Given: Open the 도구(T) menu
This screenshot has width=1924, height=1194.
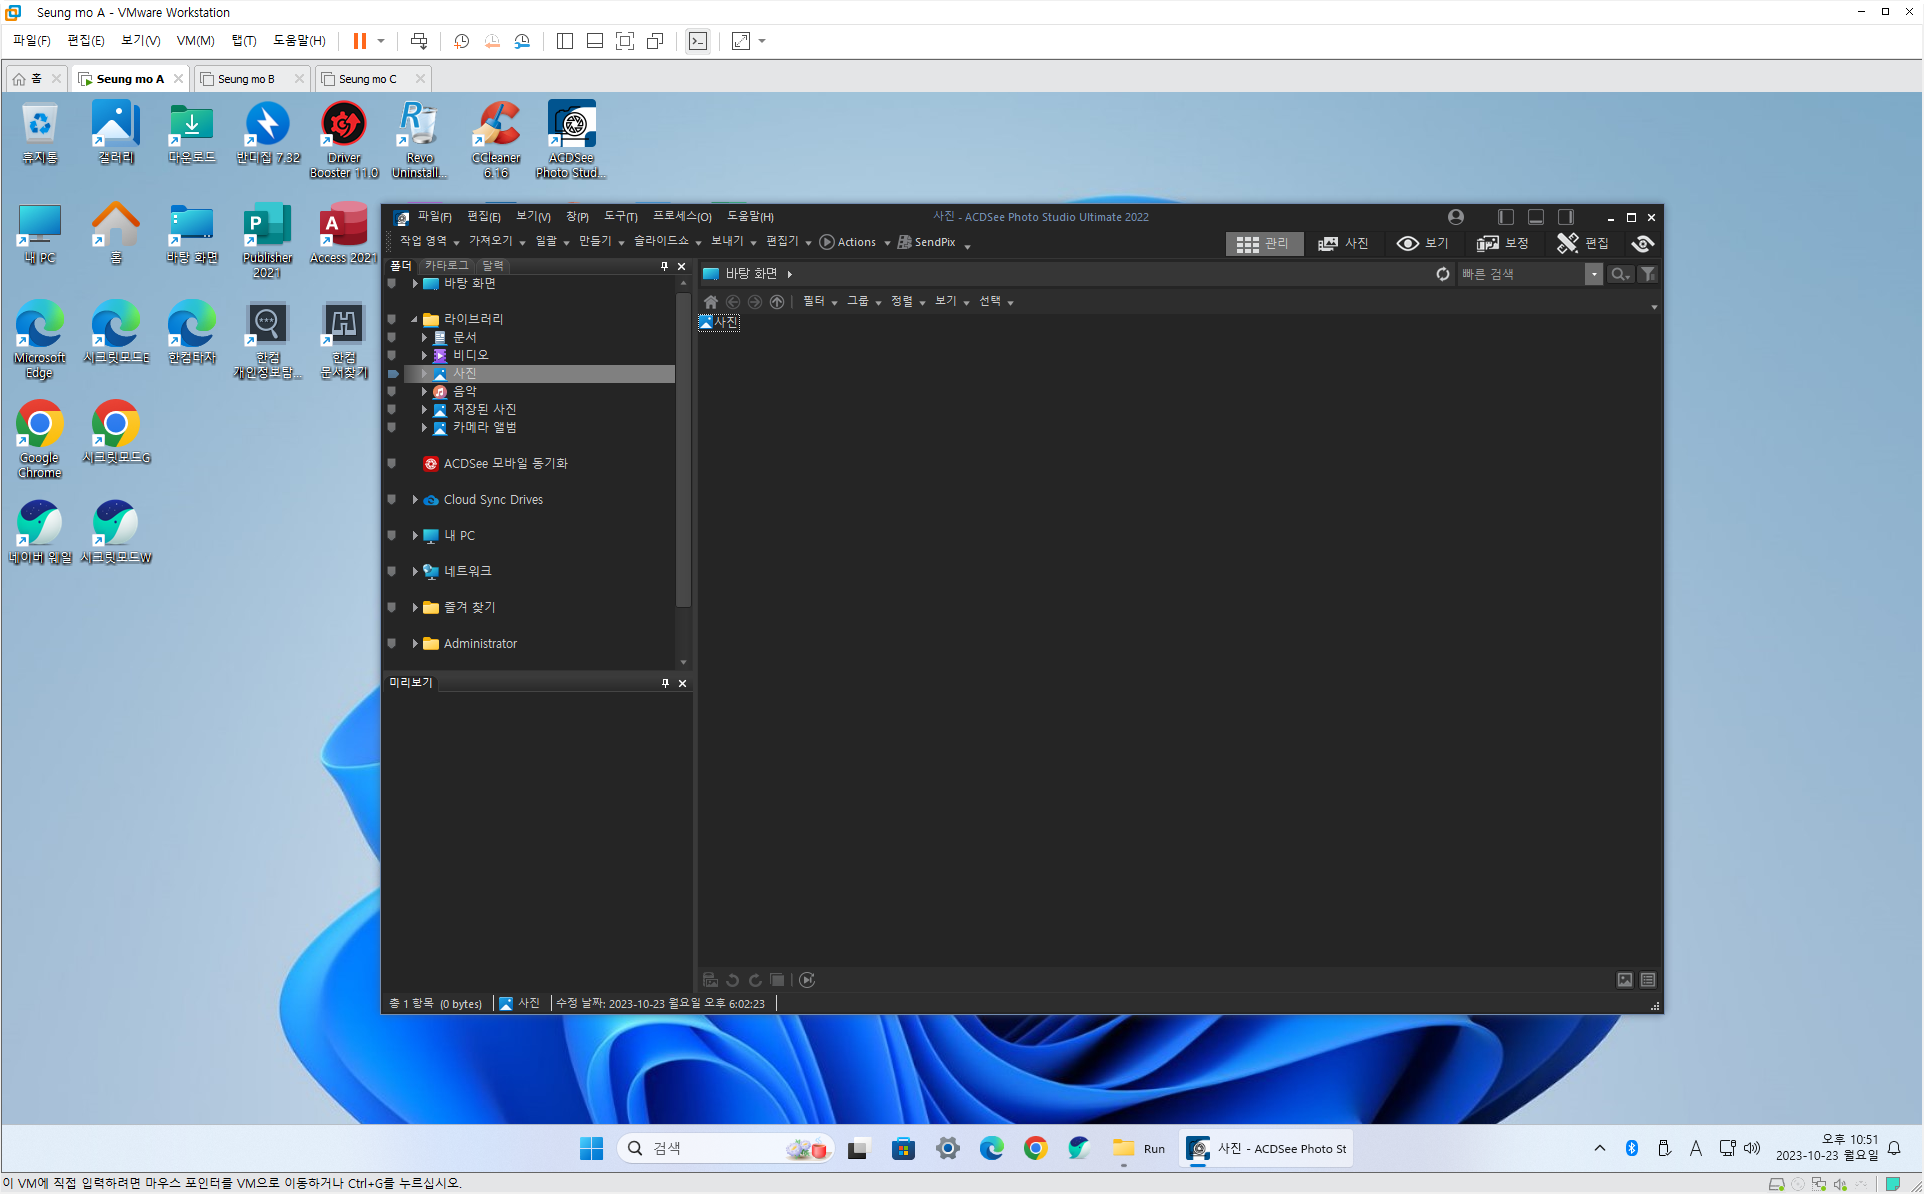Looking at the screenshot, I should pos(620,217).
